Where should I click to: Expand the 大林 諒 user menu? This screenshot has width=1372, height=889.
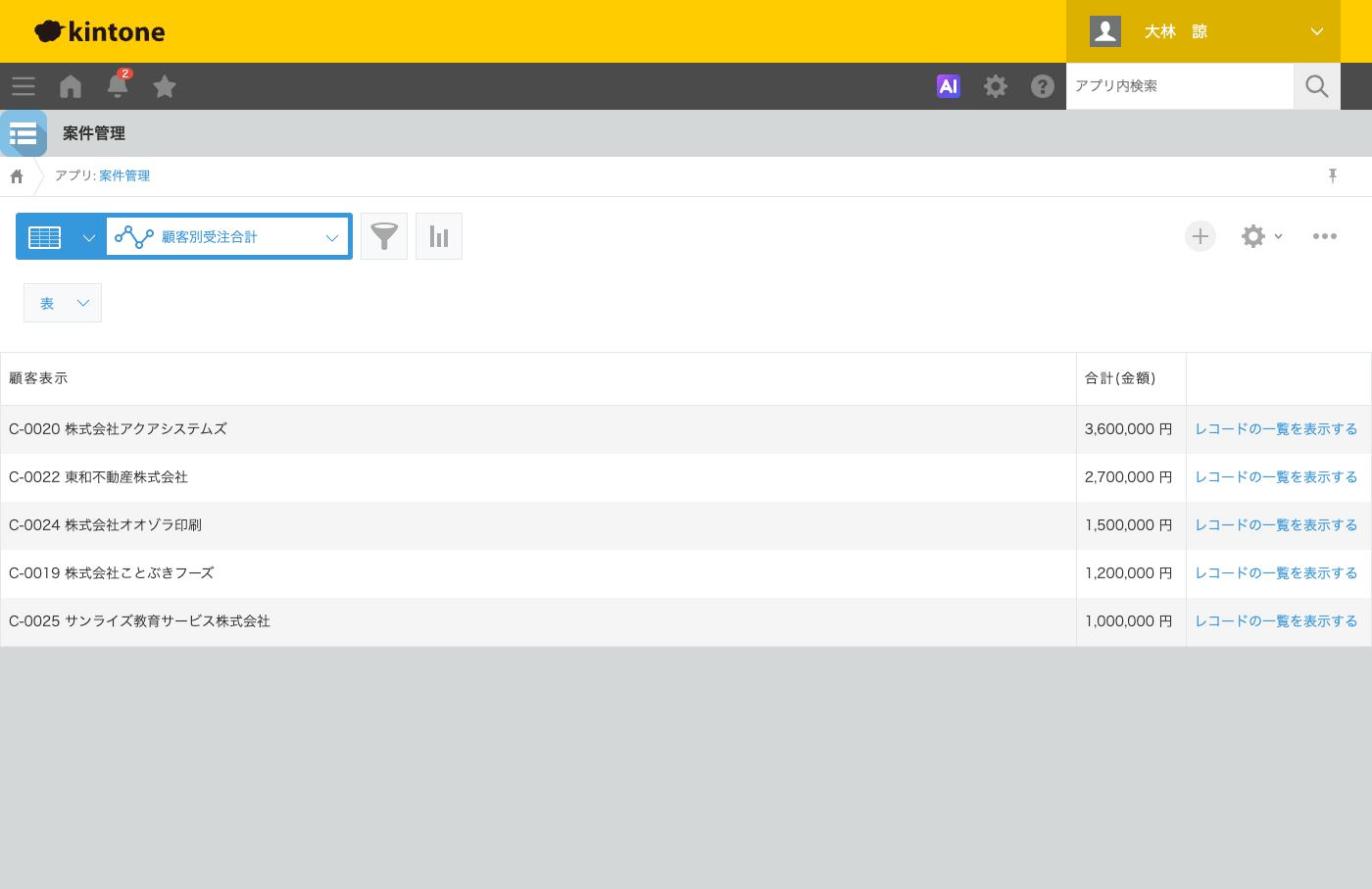point(1203,31)
